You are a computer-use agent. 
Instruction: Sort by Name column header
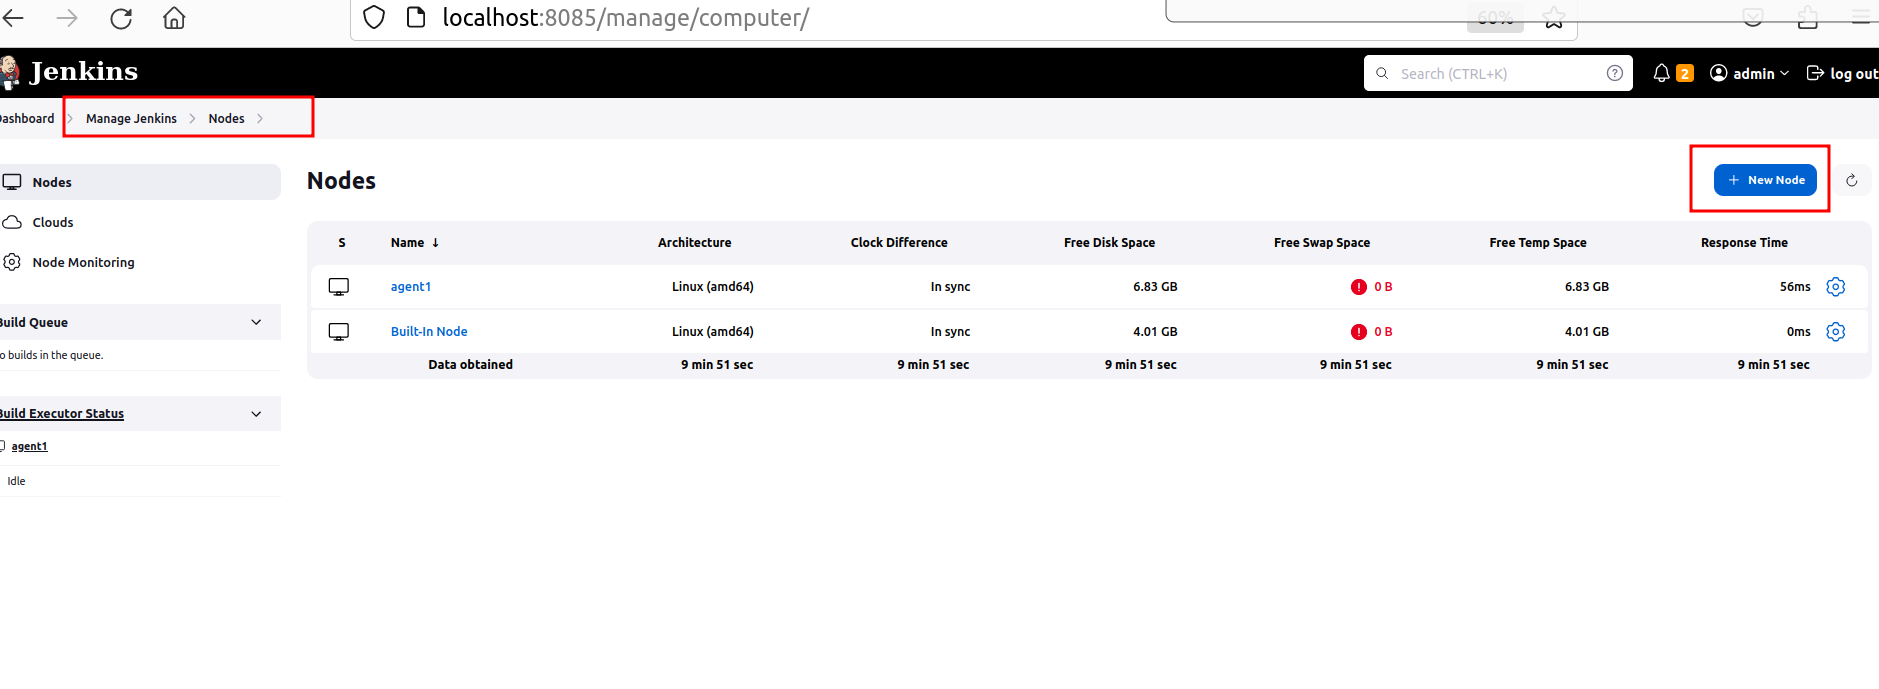click(x=415, y=242)
